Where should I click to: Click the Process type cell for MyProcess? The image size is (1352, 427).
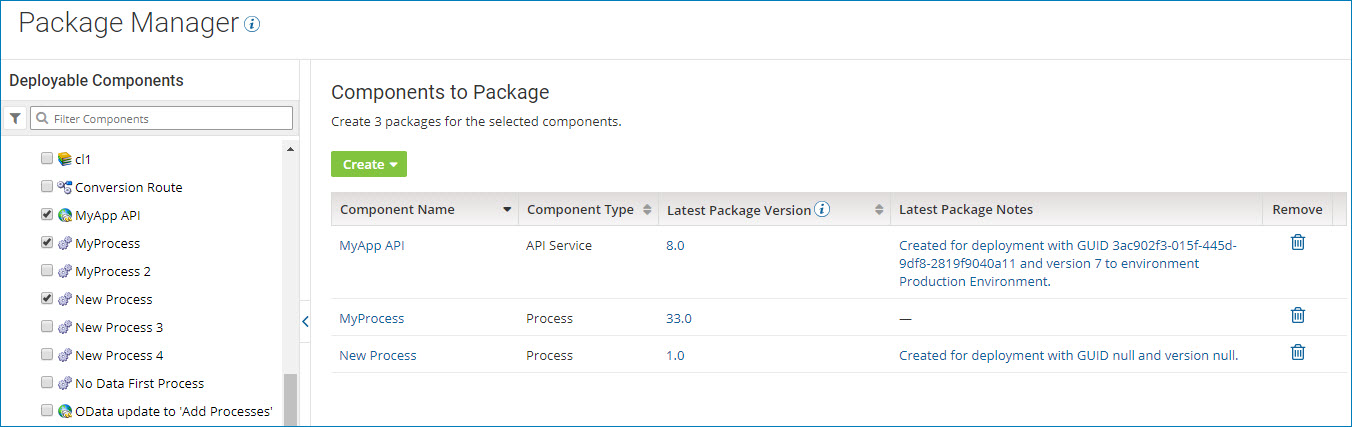pos(549,318)
